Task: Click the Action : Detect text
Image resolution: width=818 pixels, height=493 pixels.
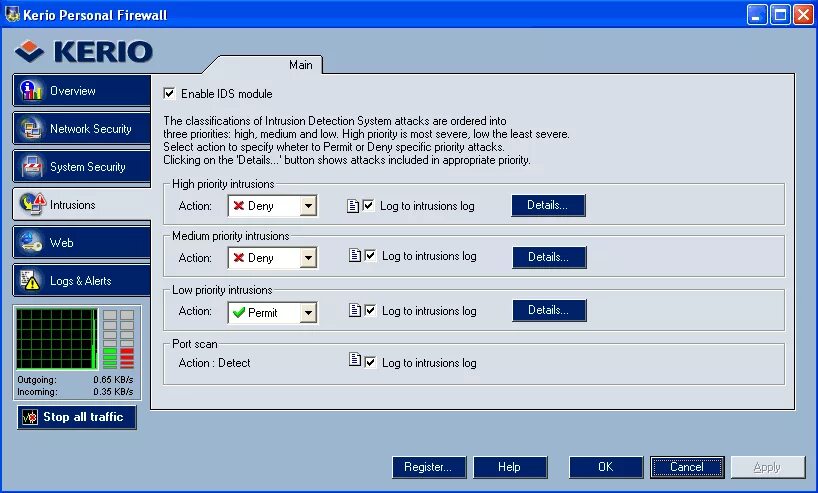Action: pos(214,363)
